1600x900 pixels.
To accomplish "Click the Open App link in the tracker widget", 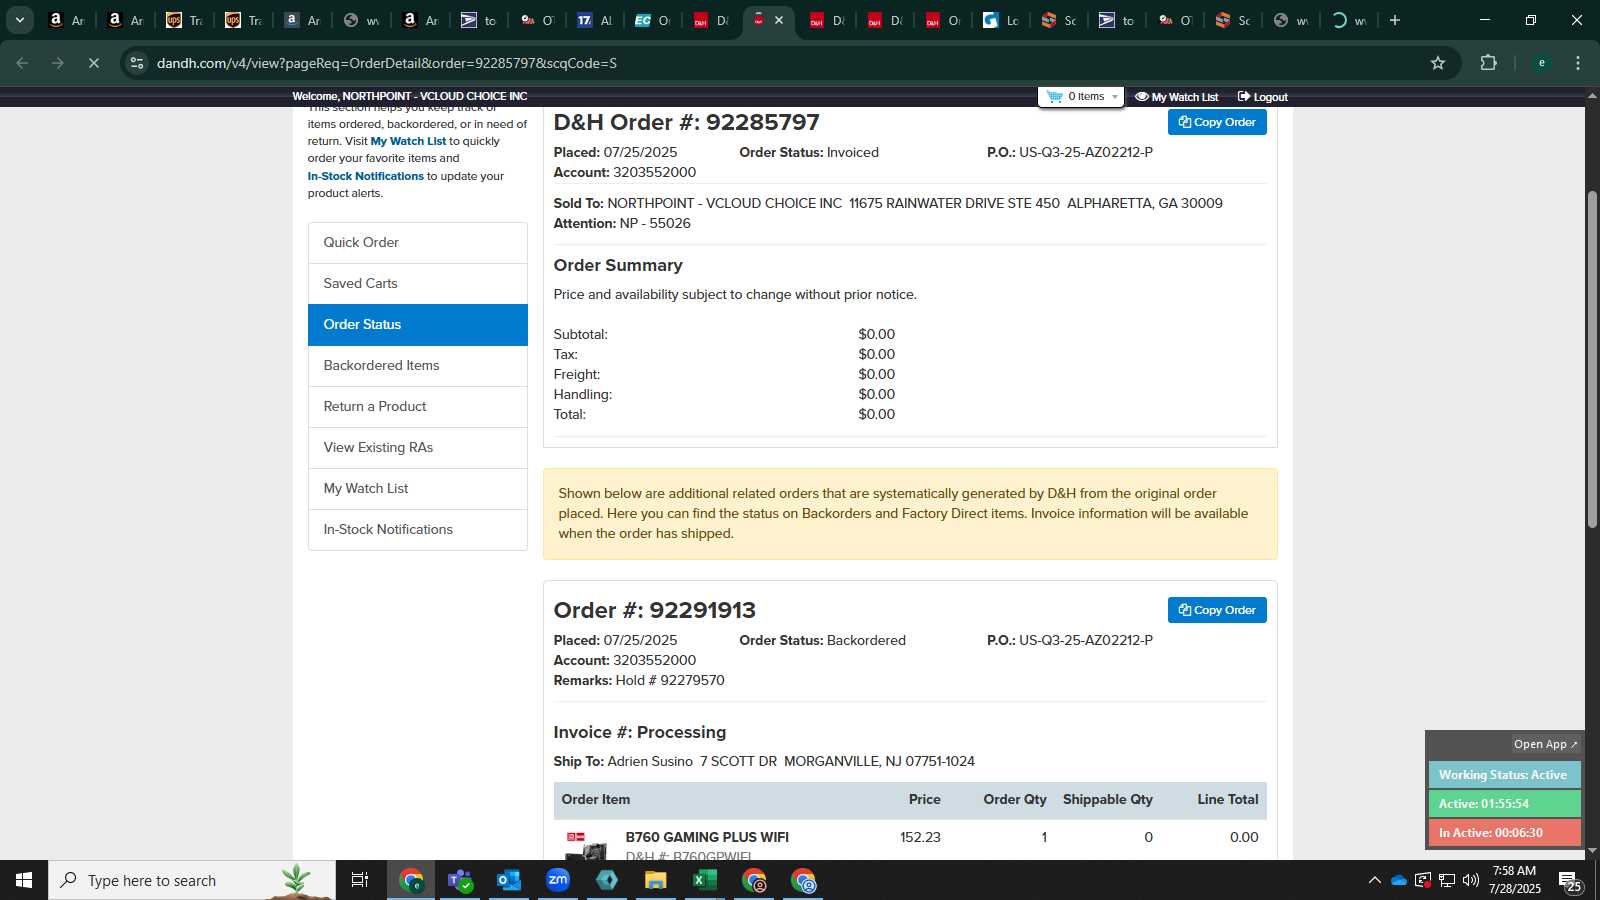I will coord(1545,744).
